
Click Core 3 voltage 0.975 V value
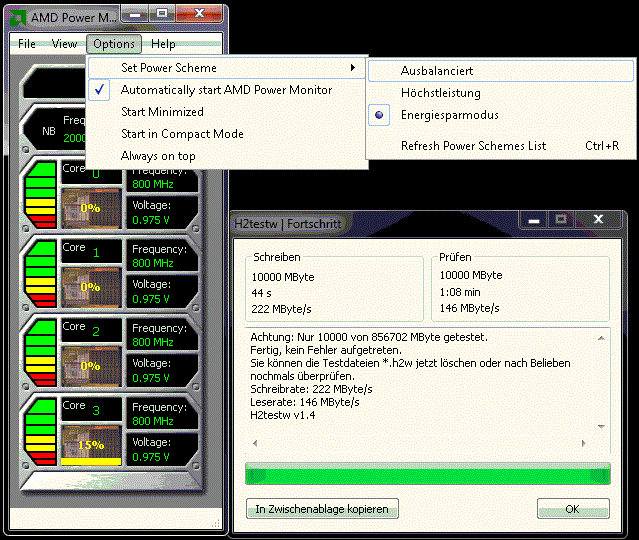point(151,458)
